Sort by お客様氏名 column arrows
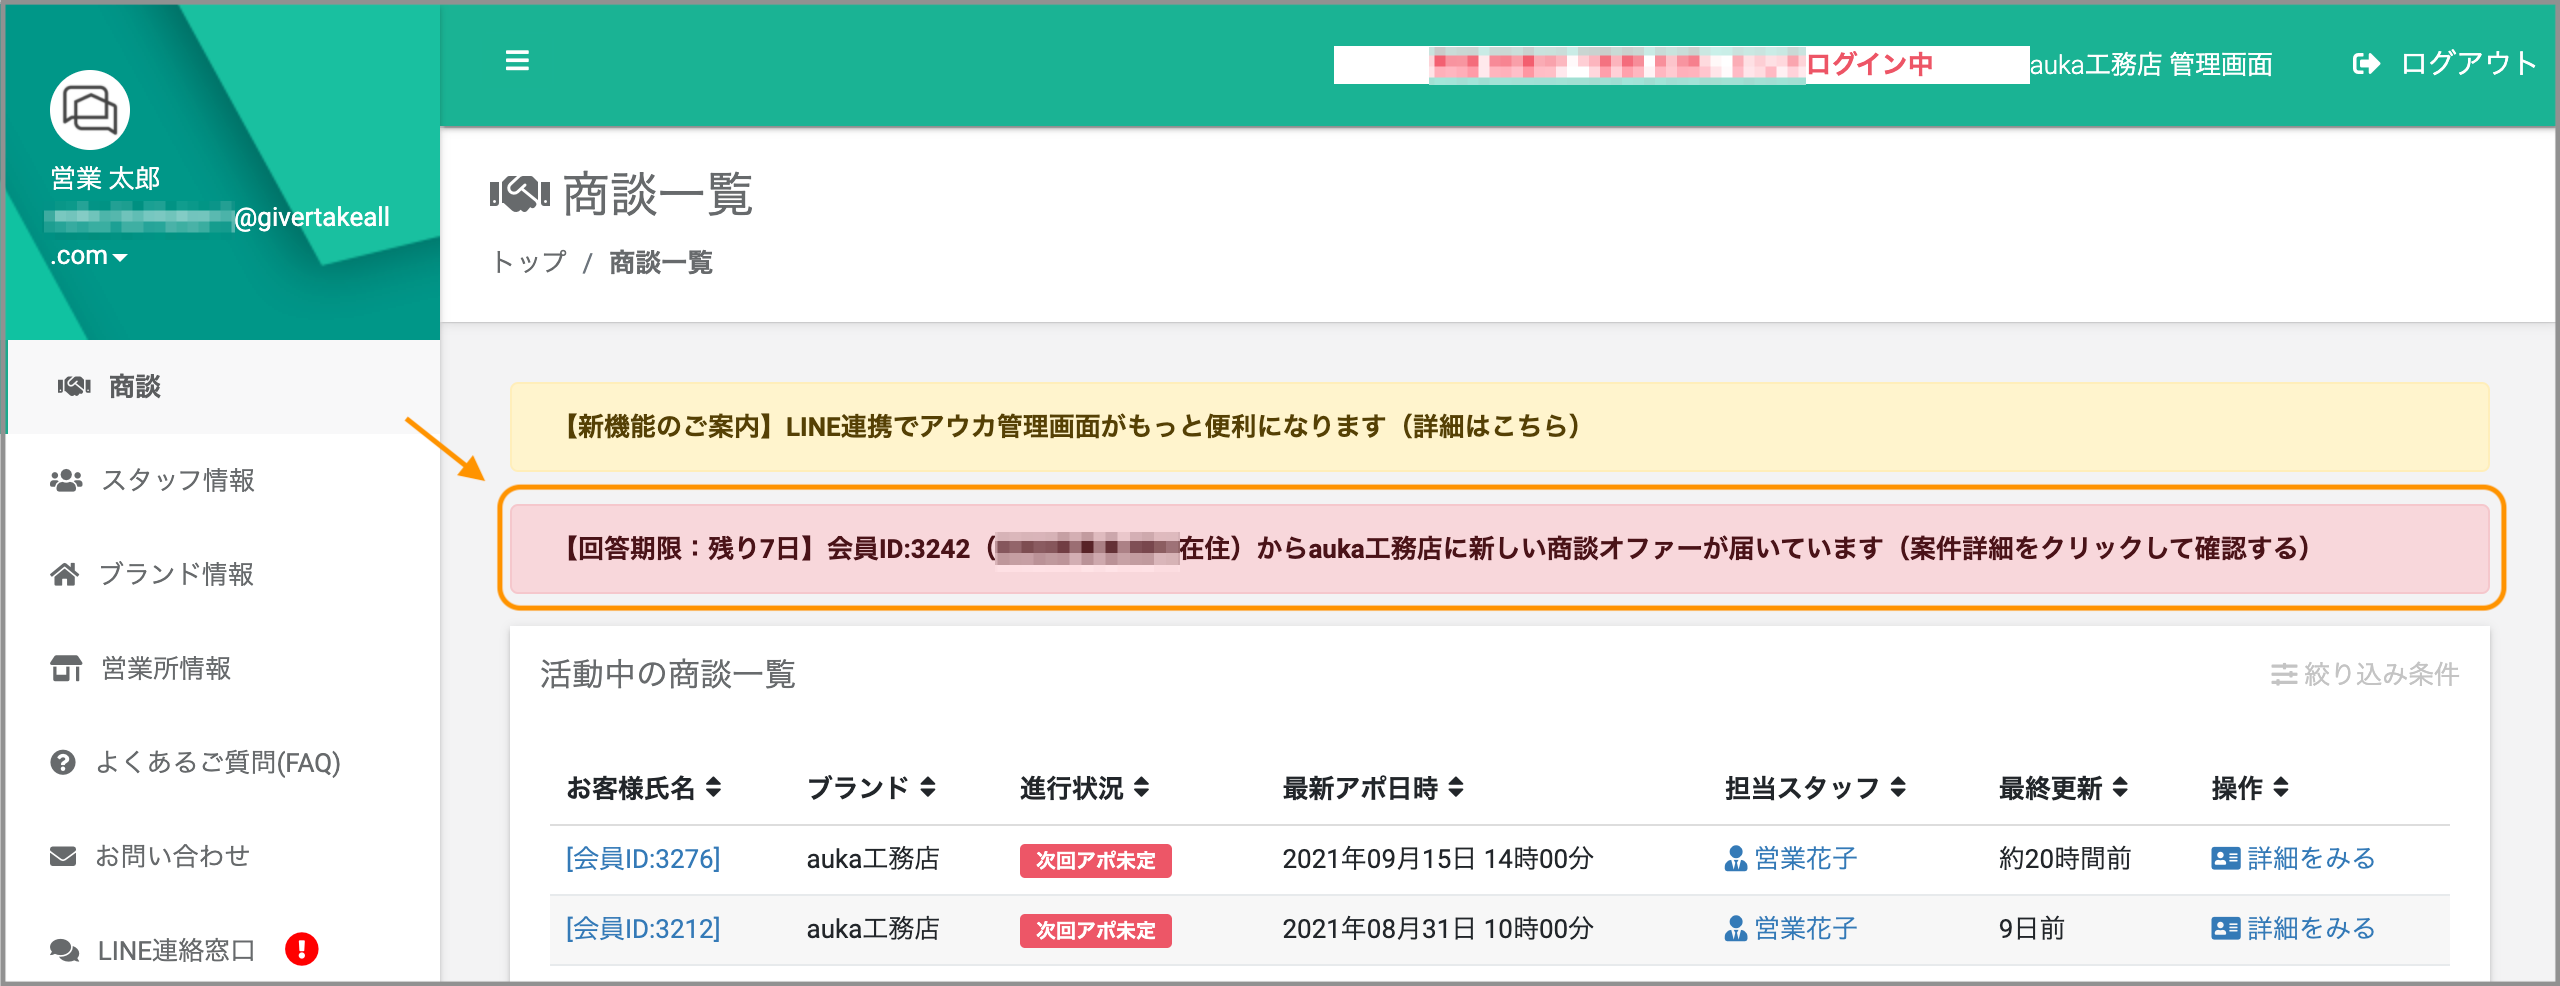Image resolution: width=2560 pixels, height=986 pixels. pos(713,788)
